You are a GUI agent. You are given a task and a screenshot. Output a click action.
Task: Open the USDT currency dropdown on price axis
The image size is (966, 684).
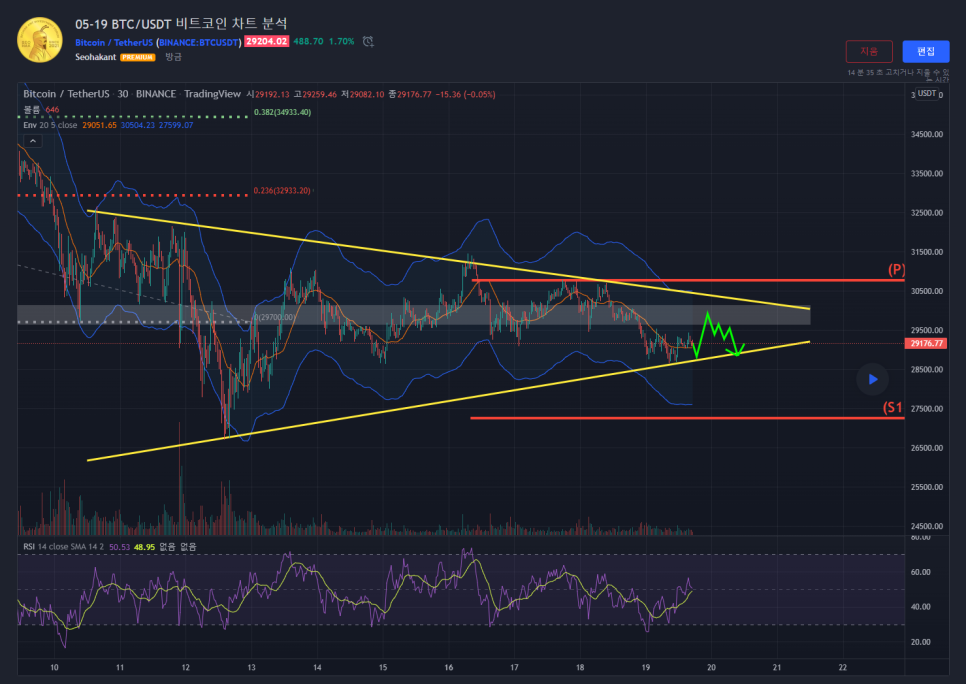(927, 94)
